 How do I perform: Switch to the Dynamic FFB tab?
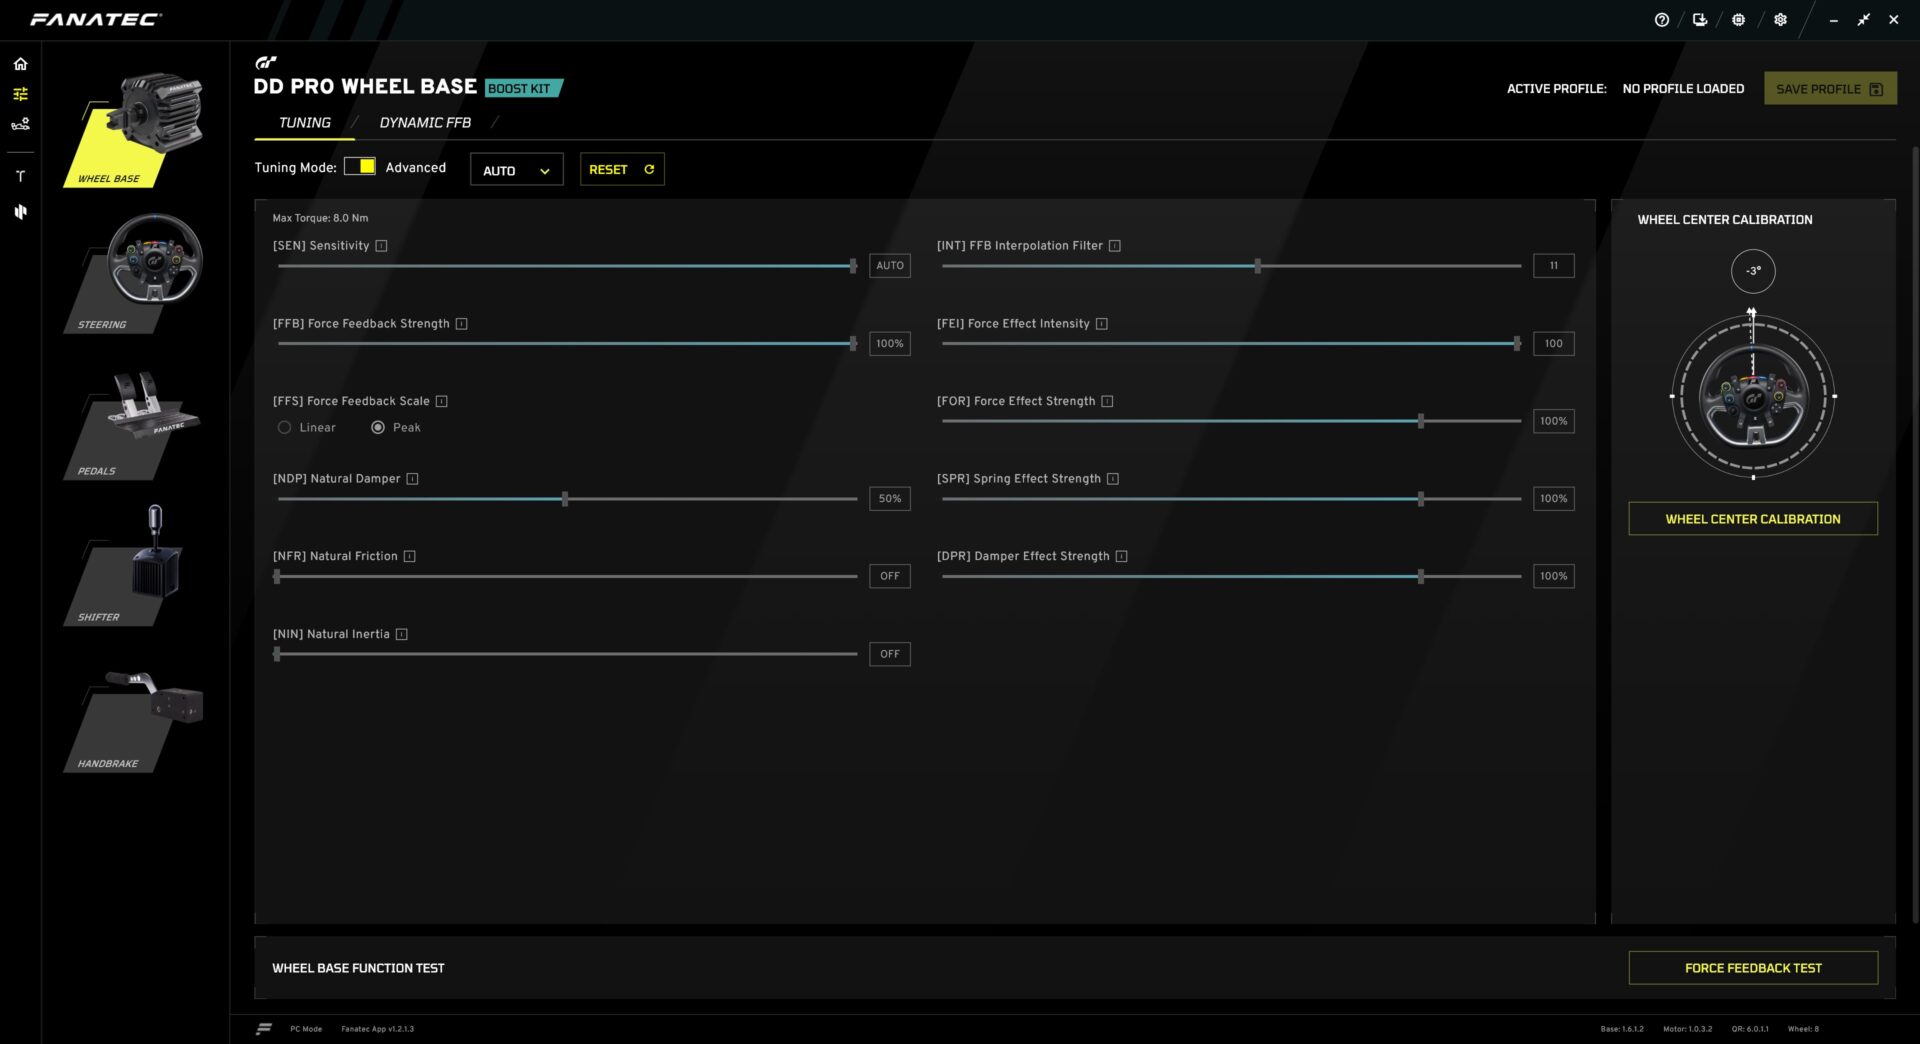425,123
